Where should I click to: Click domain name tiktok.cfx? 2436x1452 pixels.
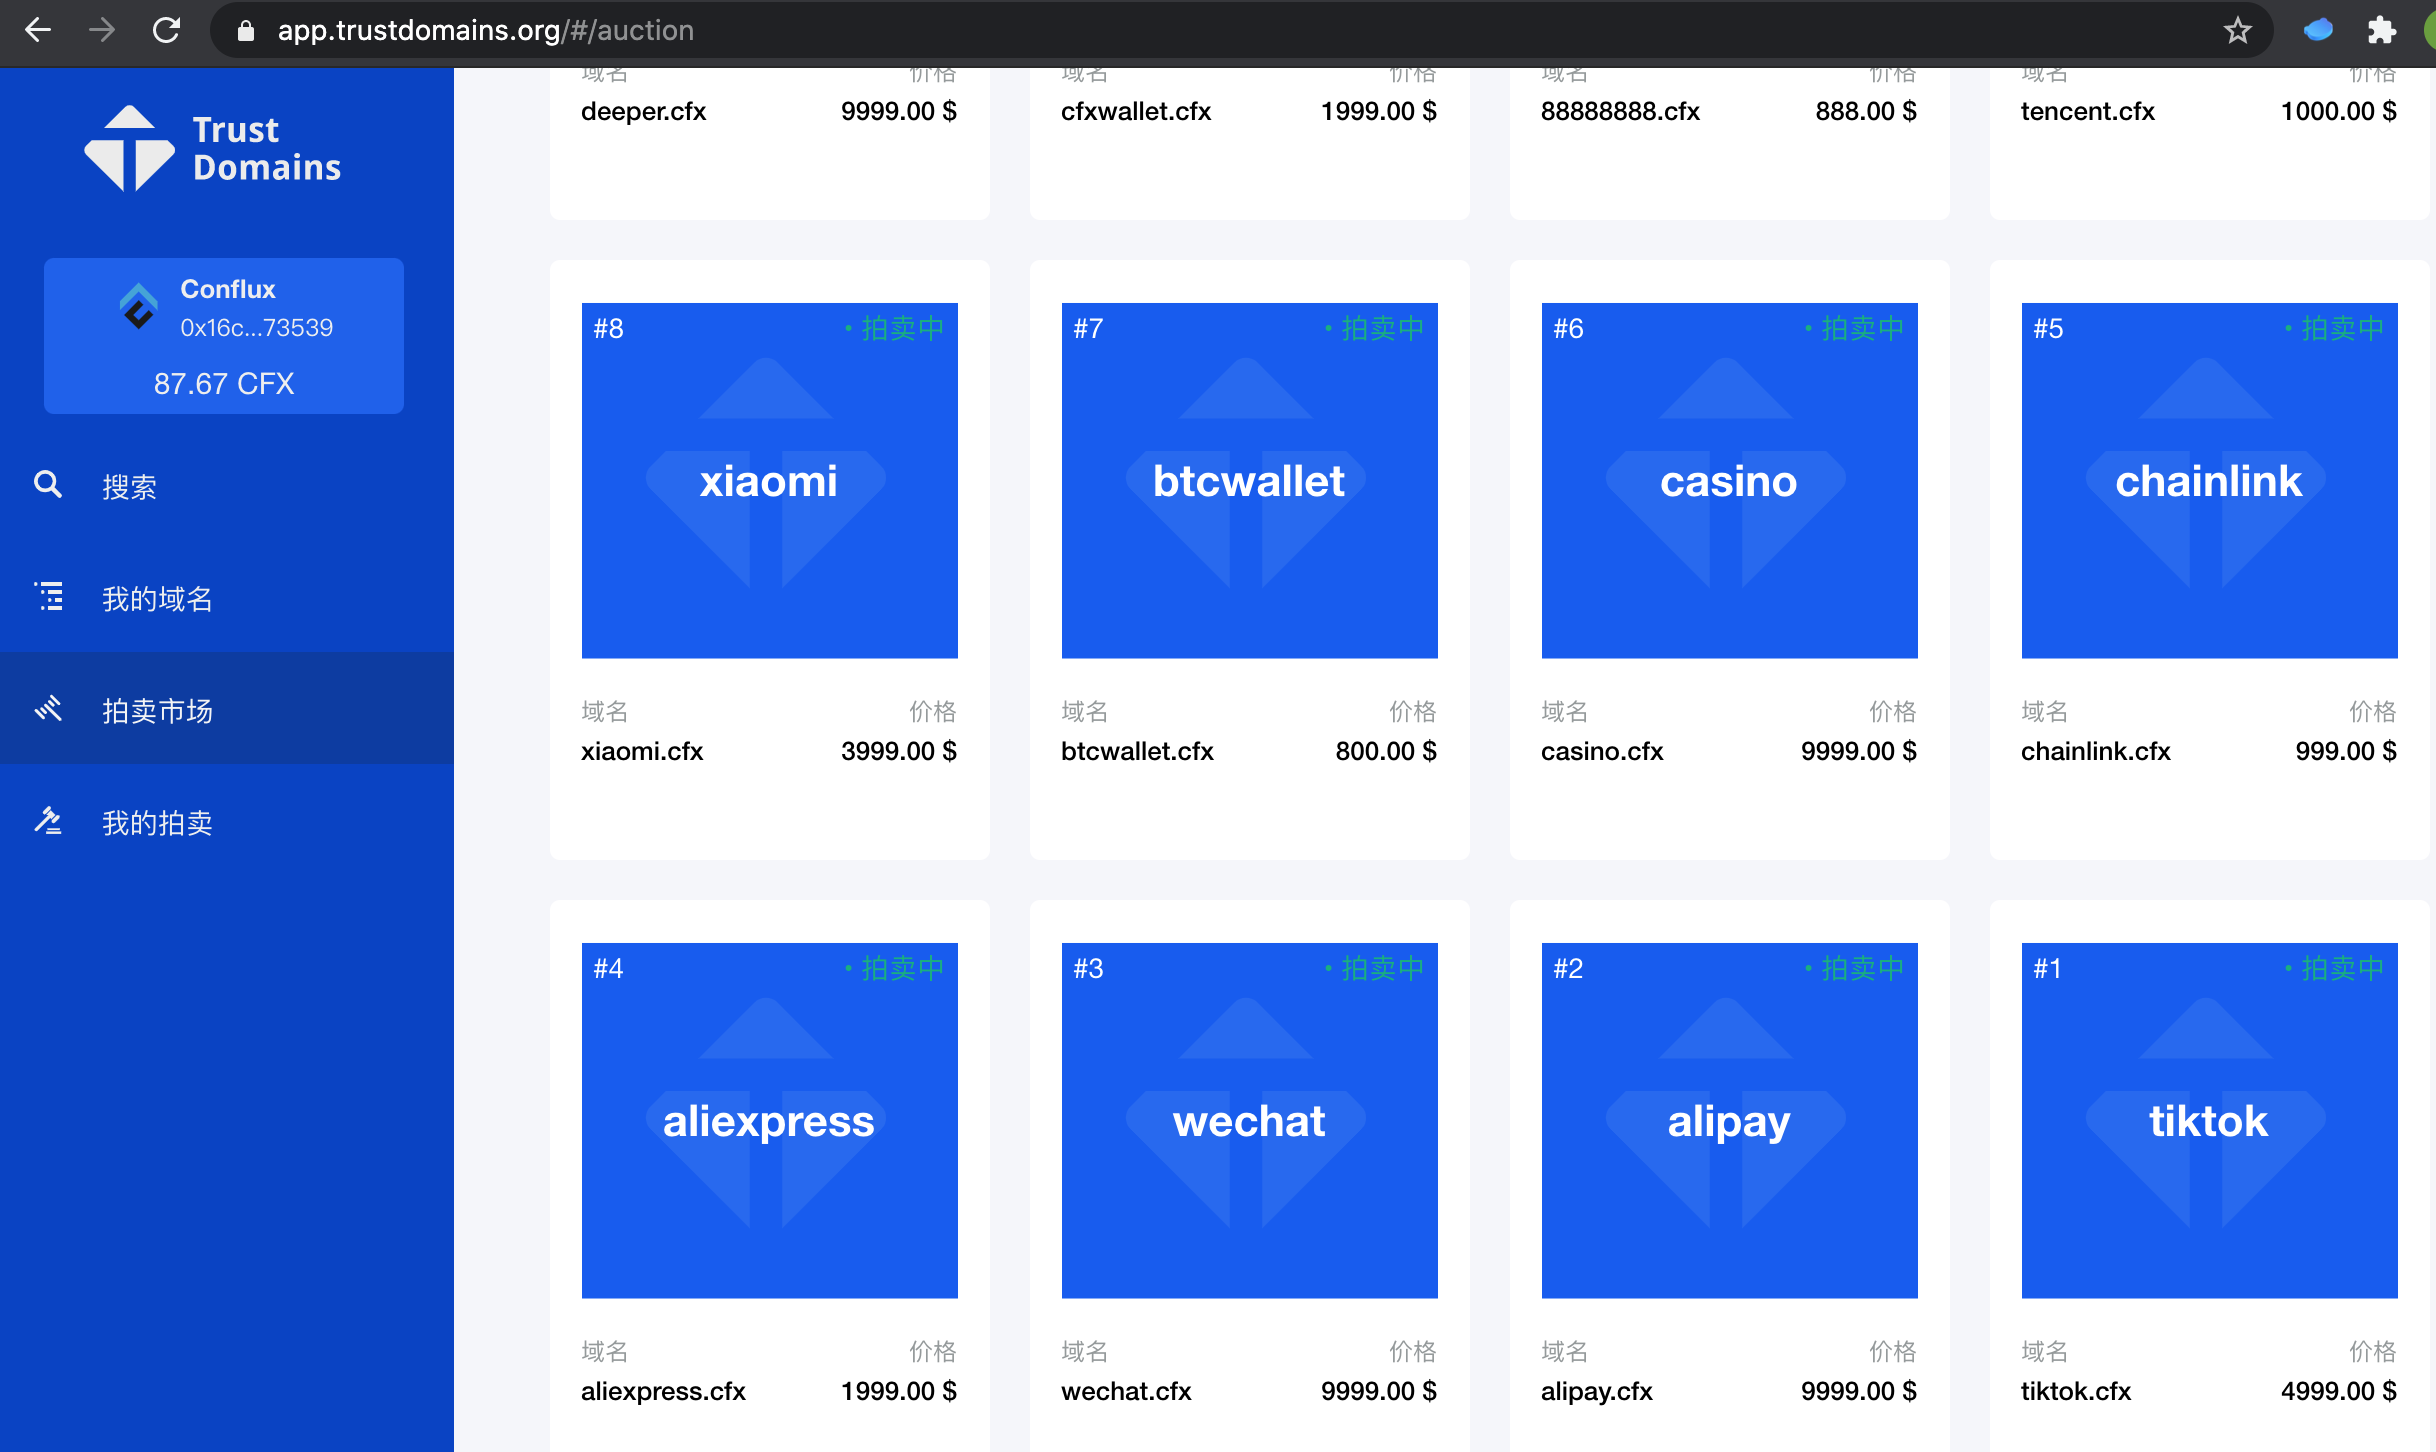(2076, 1391)
